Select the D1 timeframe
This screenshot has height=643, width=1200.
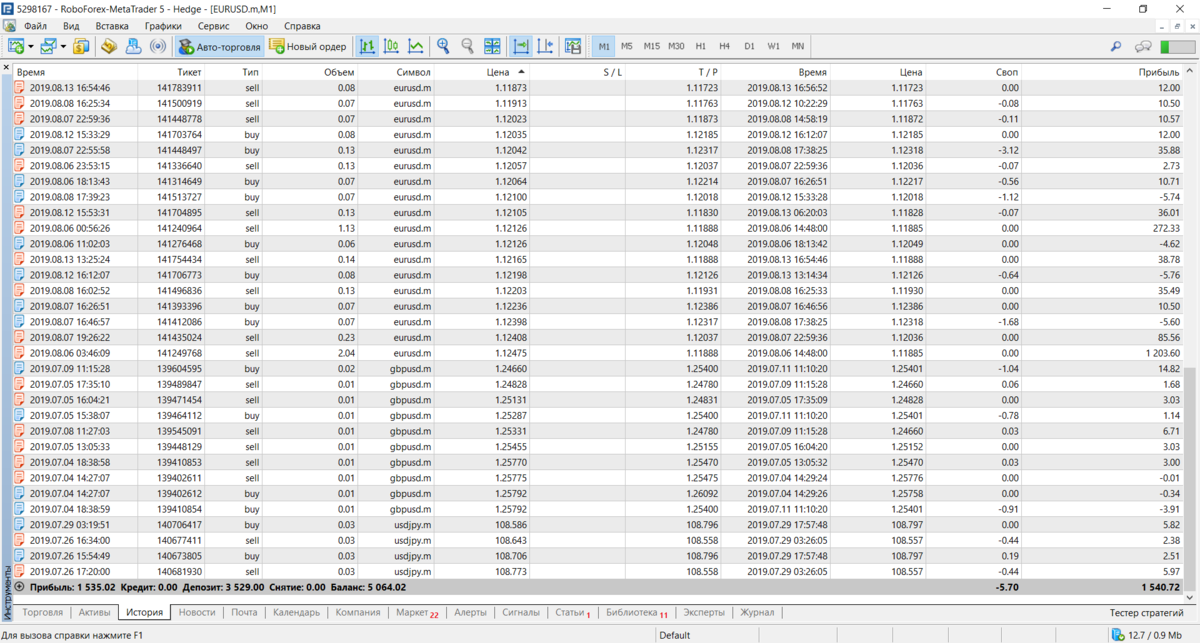click(x=749, y=46)
